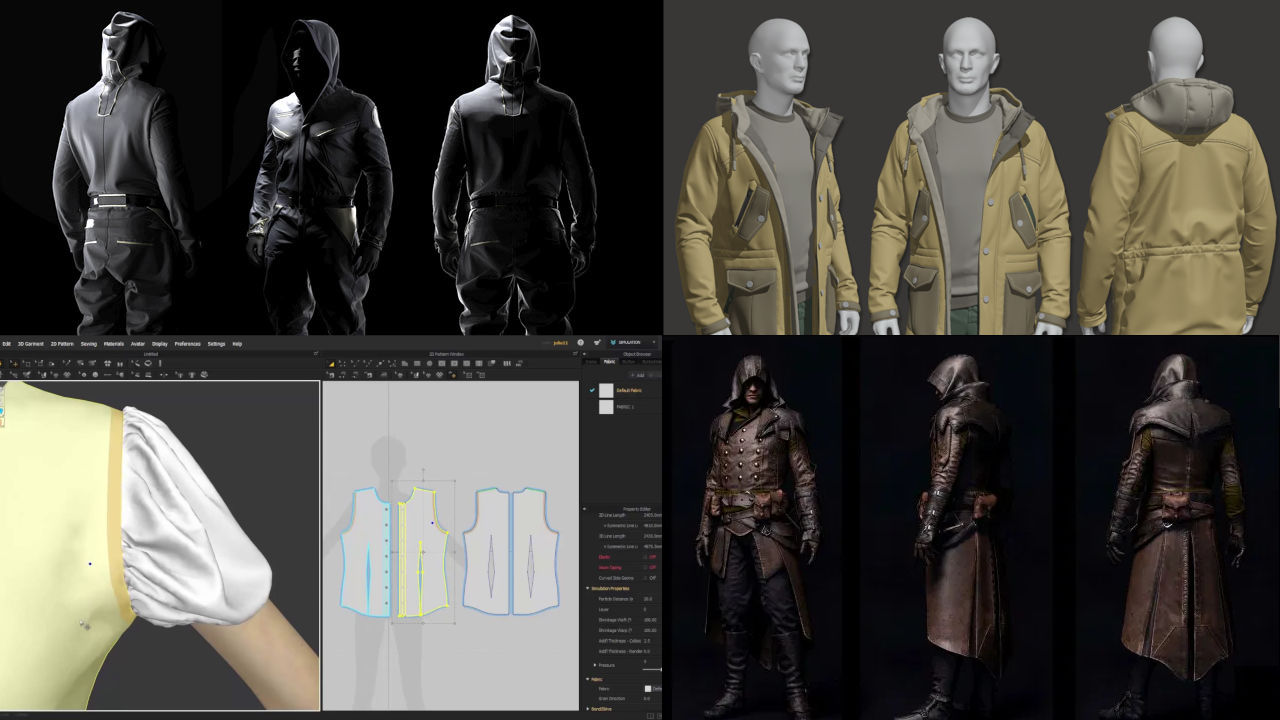The height and width of the screenshot is (720, 1280).
Task: Click the polygon tool in 2D toolbar
Action: (405, 364)
